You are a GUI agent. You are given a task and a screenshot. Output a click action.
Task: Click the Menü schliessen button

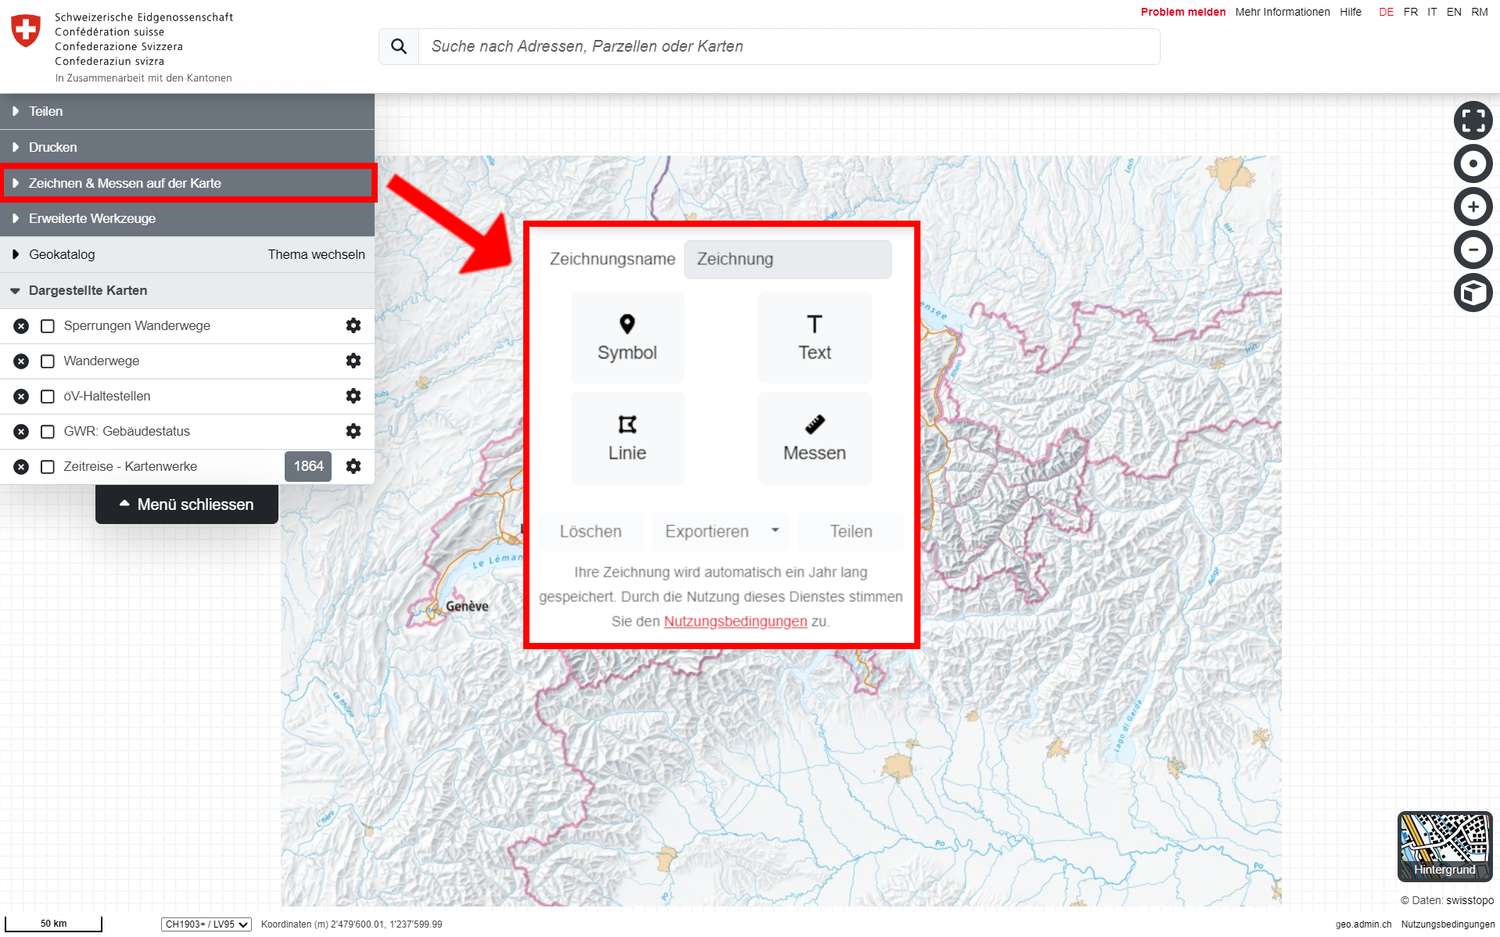tap(187, 504)
